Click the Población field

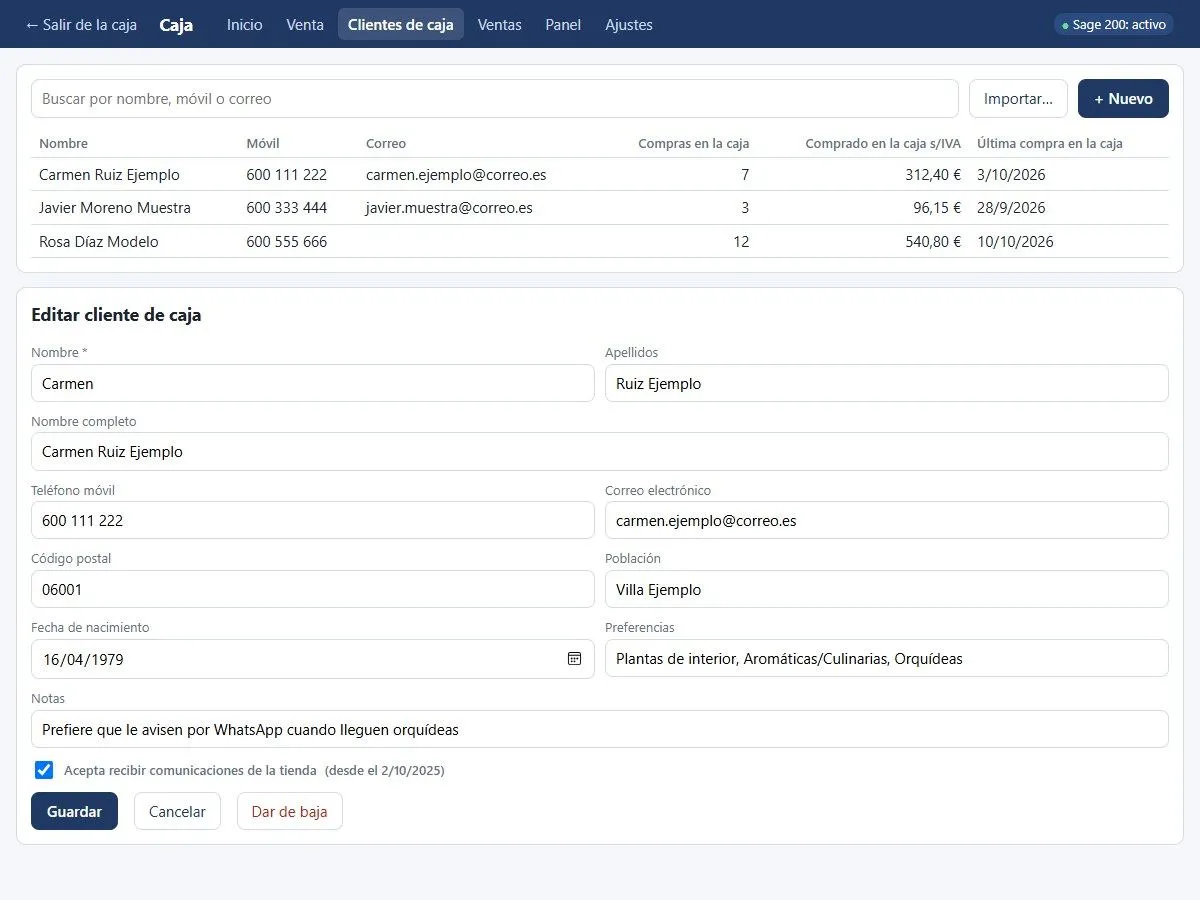coord(887,589)
